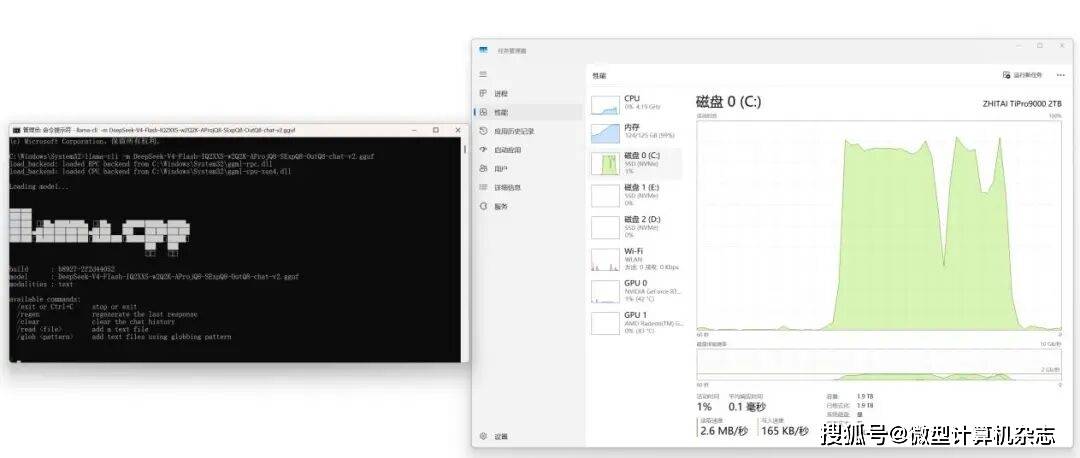
Task: Click the 2.6 MB/秒 read speed value
Action: point(724,431)
